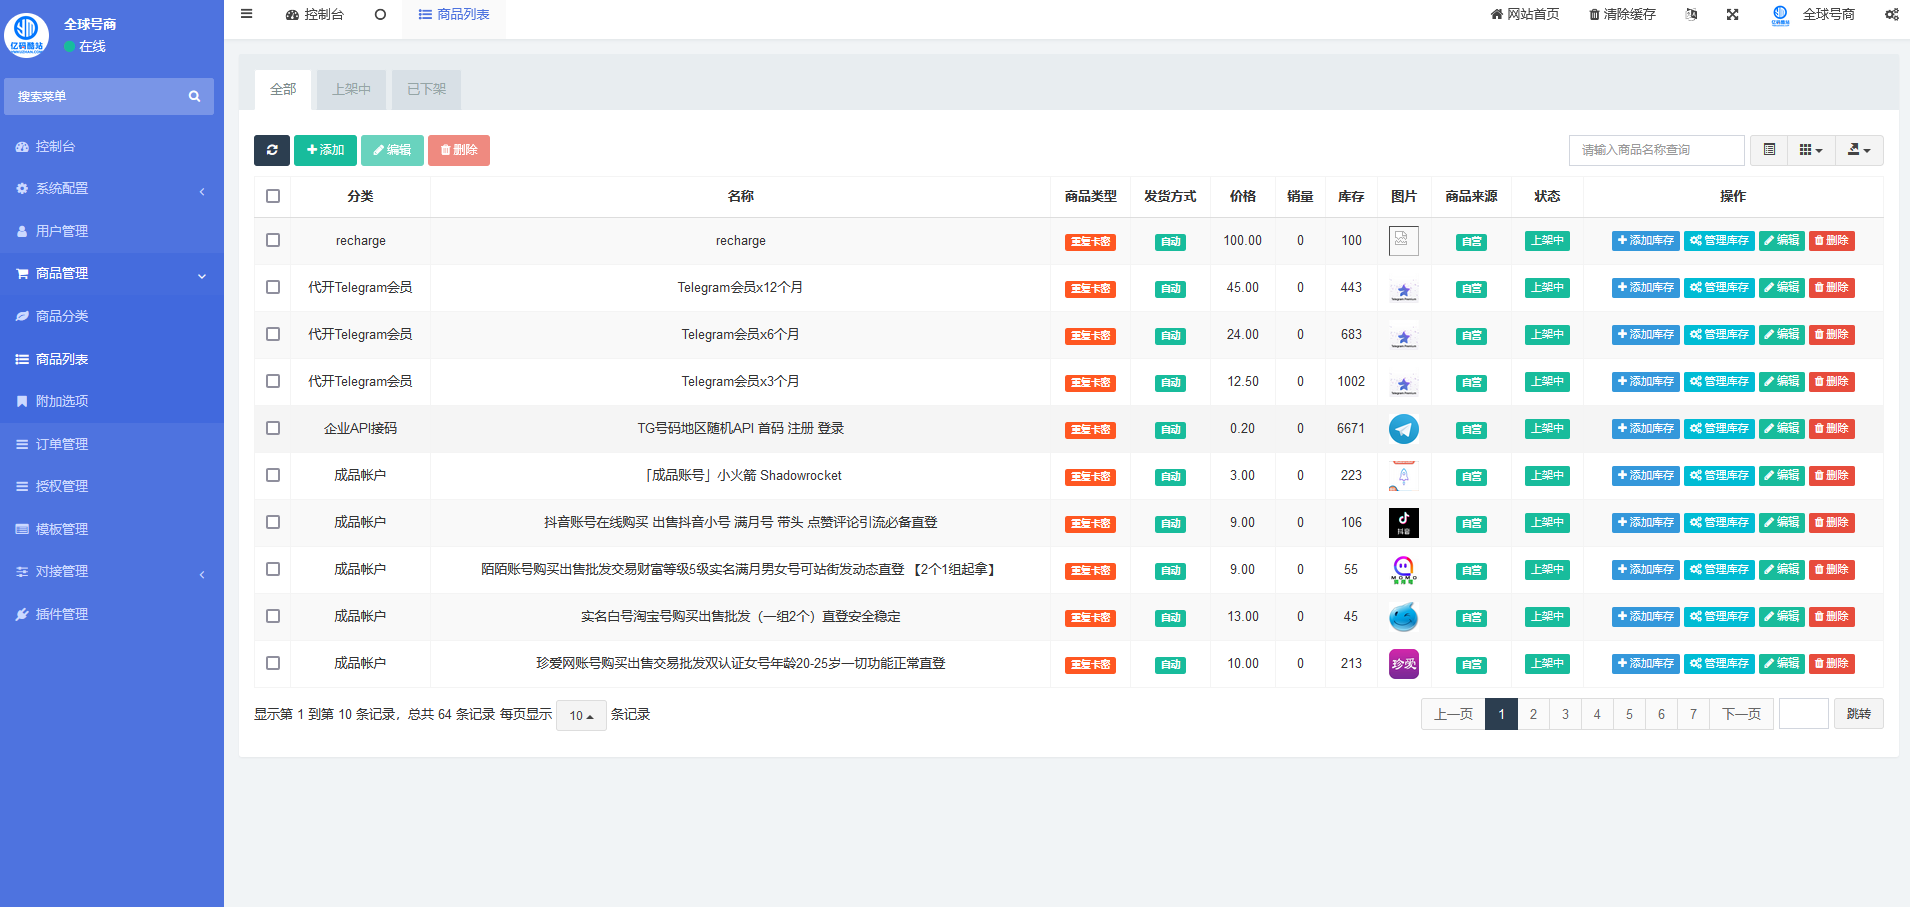Go to page 3 in pagination

pos(1565,714)
